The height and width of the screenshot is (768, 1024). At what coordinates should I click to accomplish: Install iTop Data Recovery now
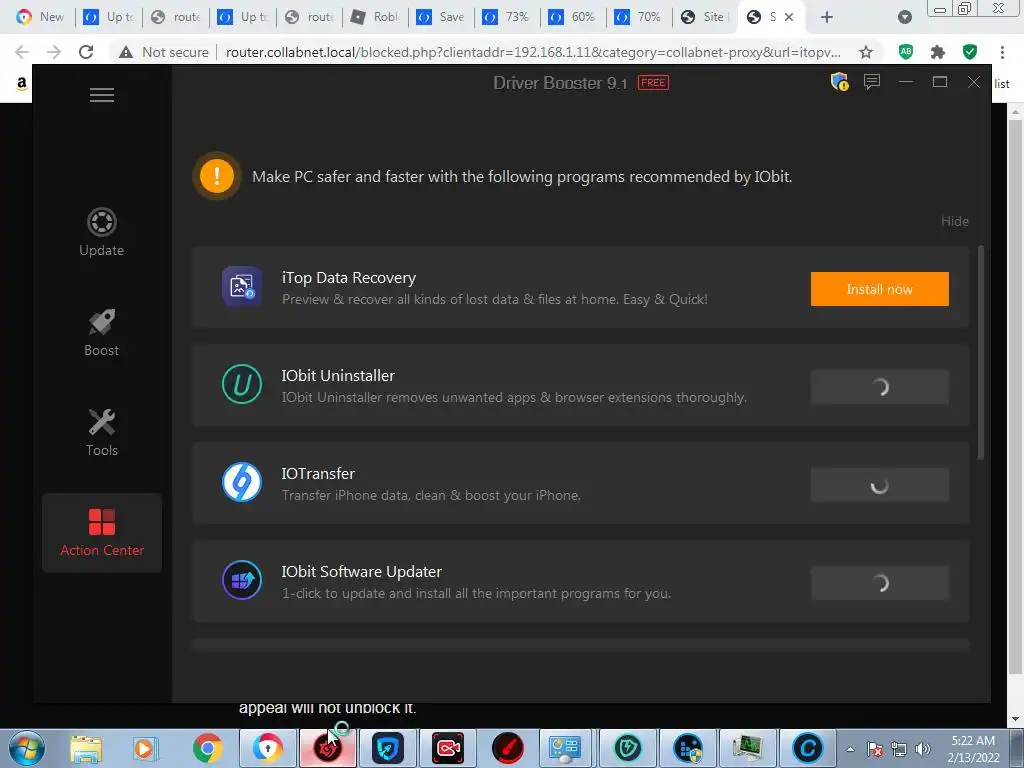880,289
